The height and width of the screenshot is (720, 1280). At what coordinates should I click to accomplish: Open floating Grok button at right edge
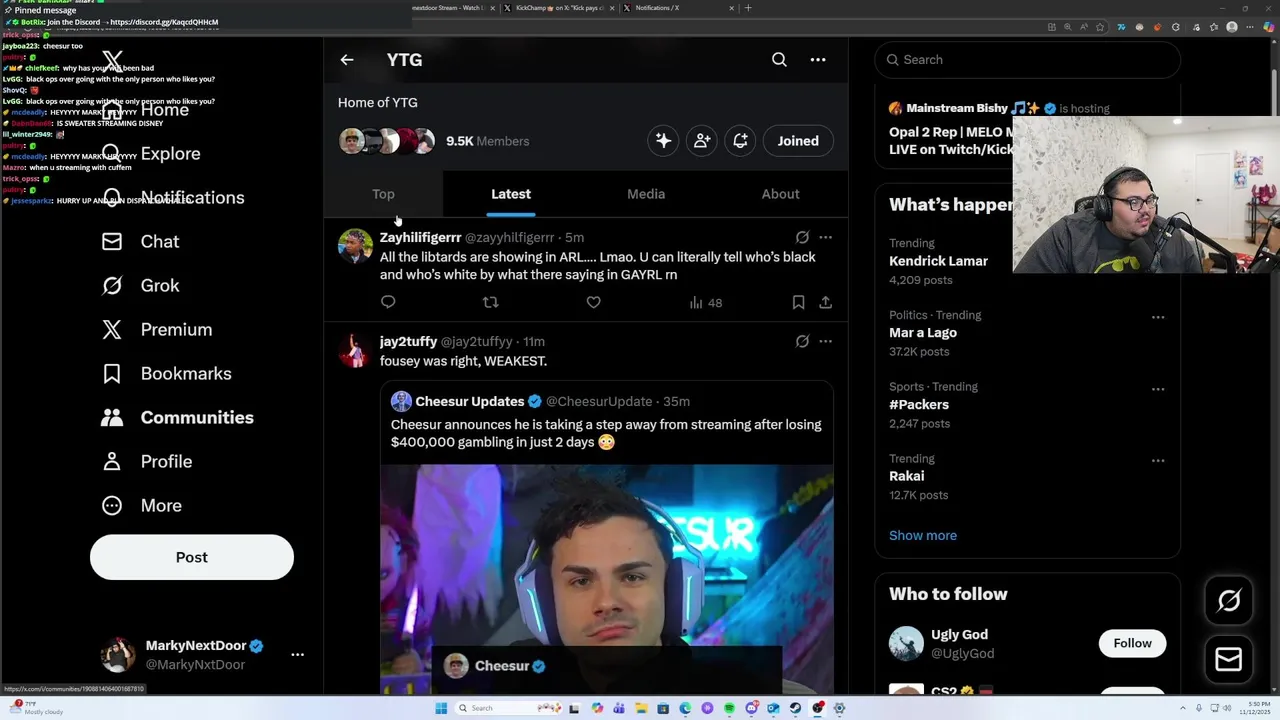[x=1229, y=600]
